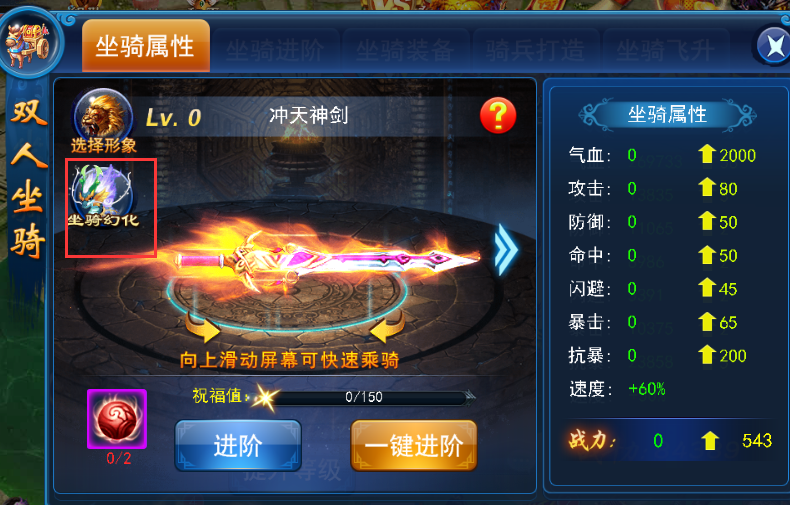This screenshot has height=505, width=790.
Task: Switch to the 坐骑进阶 tab
Action: [275, 50]
